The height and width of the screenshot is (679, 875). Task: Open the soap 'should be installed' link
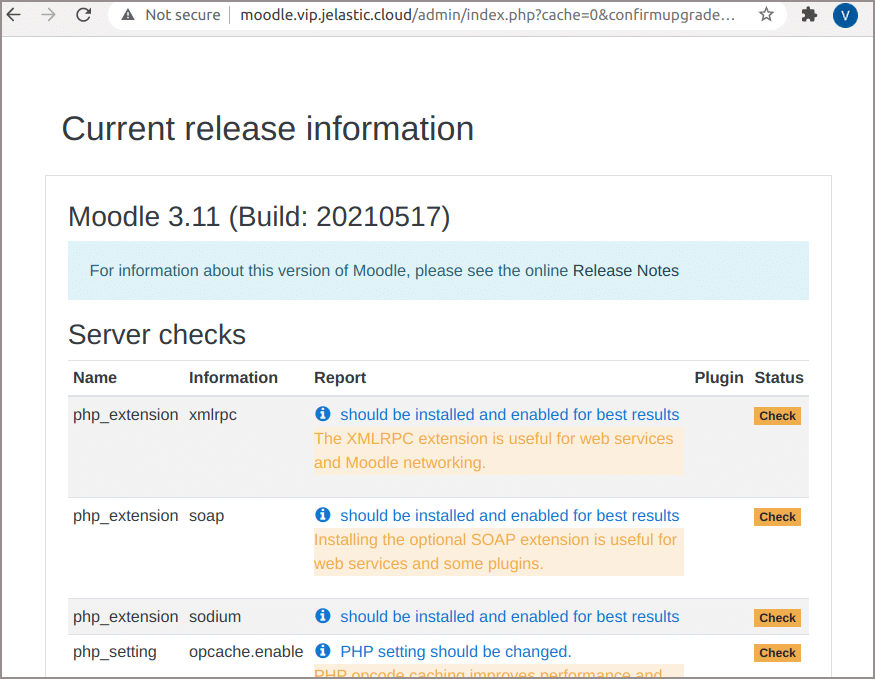point(509,516)
